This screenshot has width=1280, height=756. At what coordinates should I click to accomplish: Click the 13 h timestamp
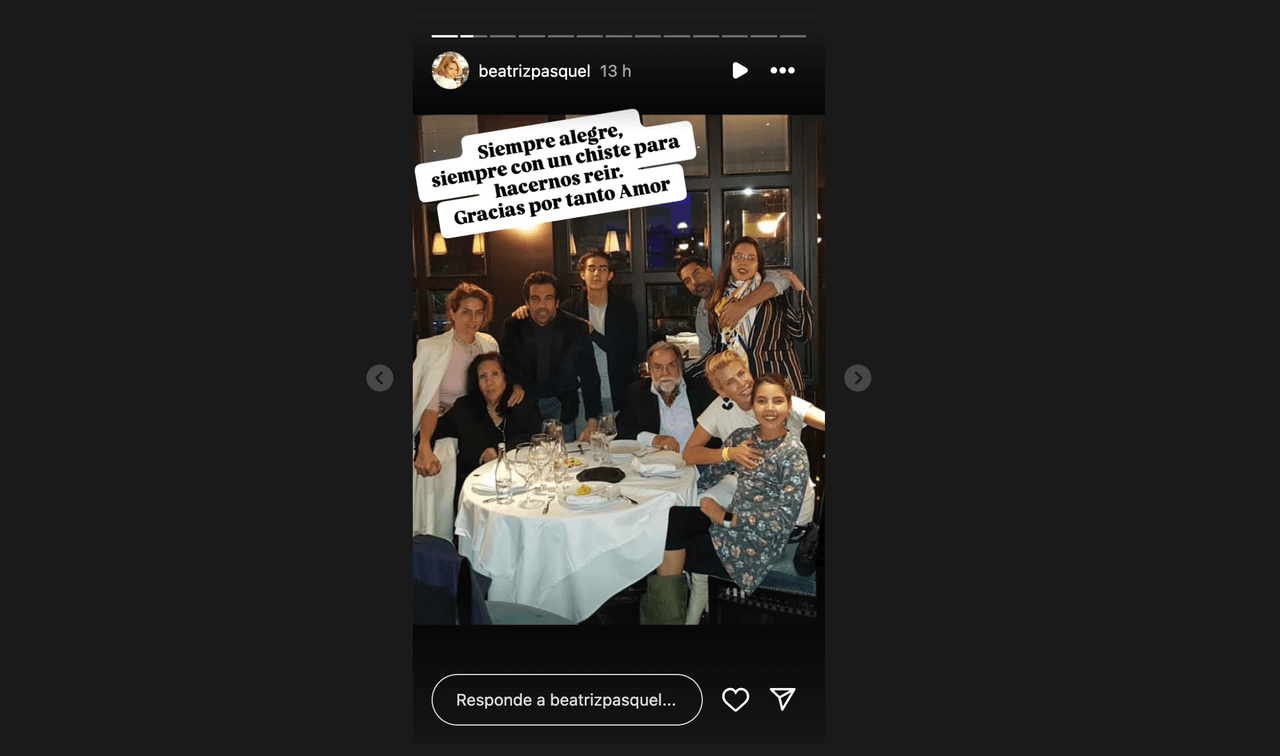(615, 71)
